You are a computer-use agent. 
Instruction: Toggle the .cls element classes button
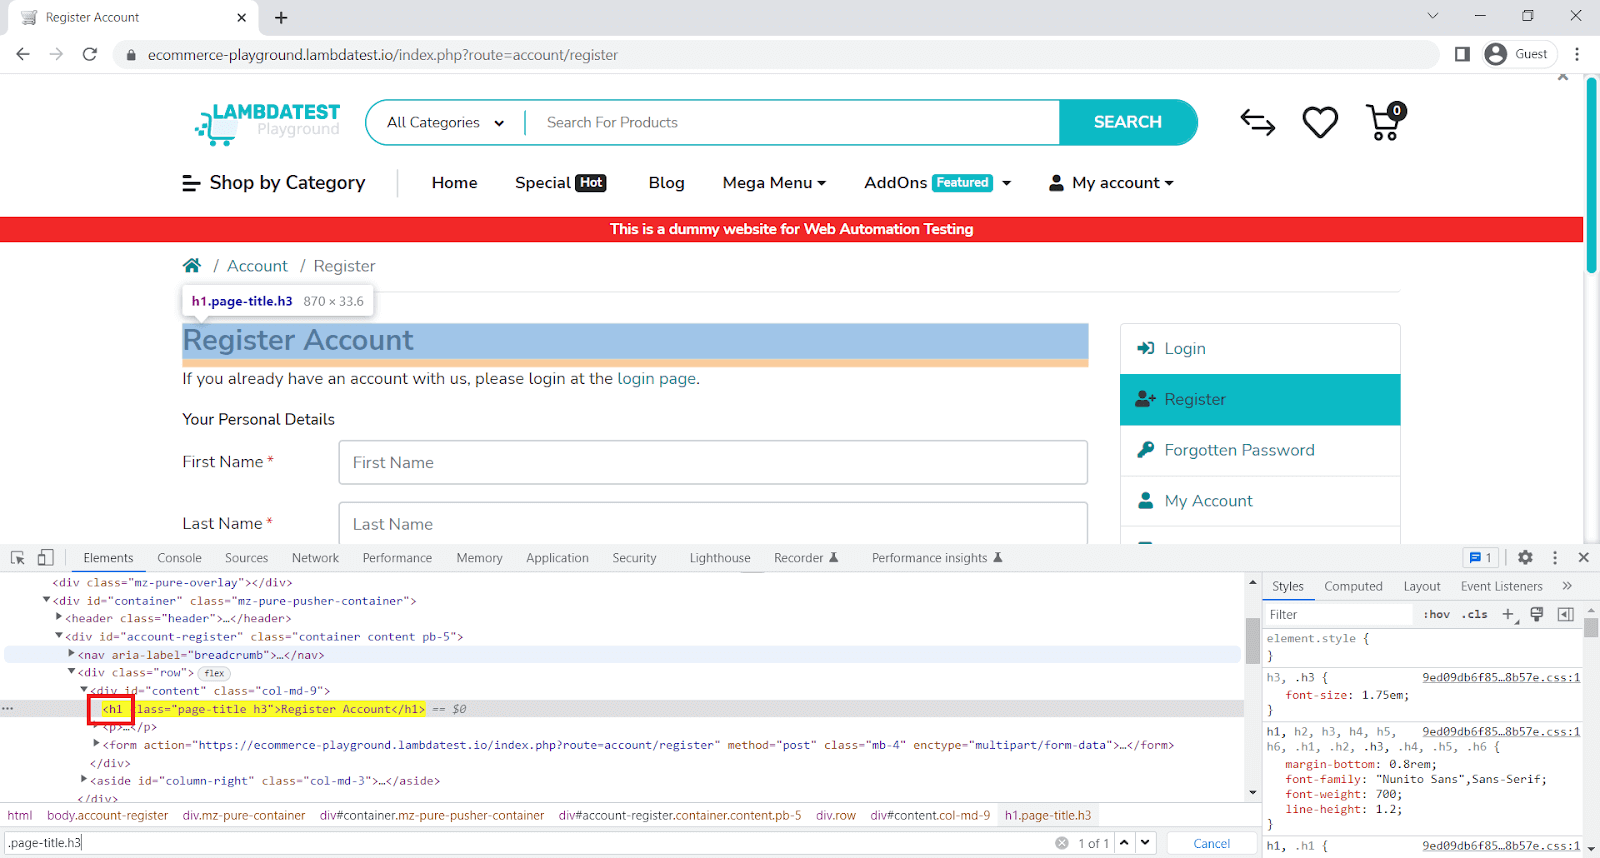1475,614
